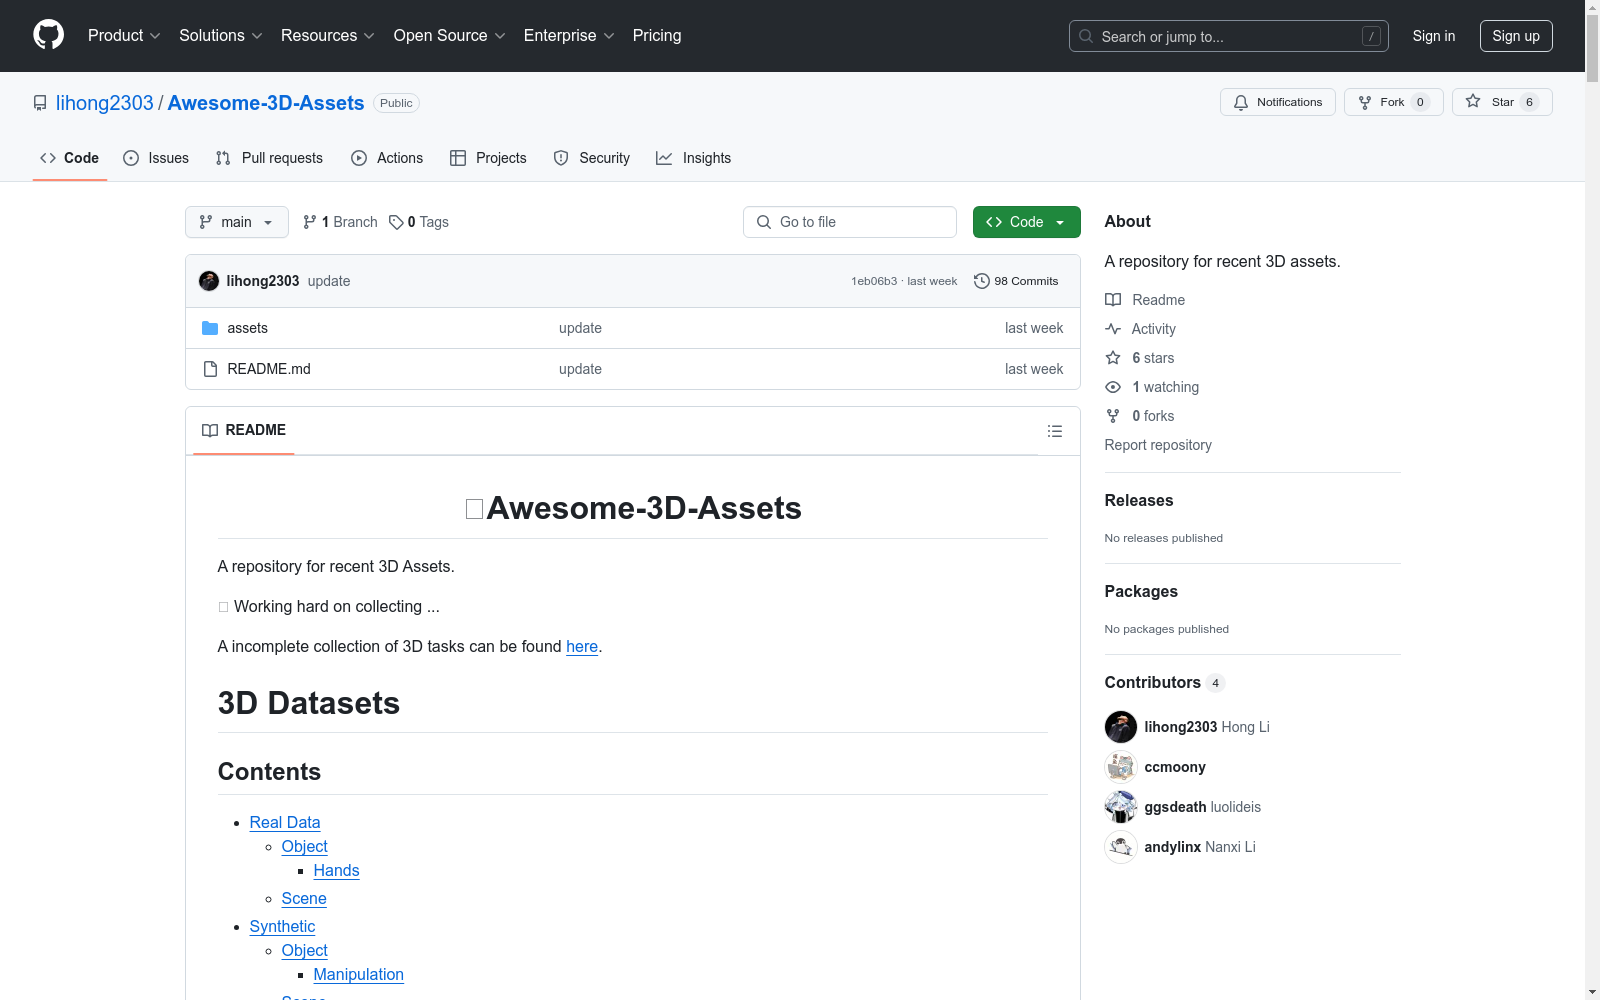Open the lihong2303 owner link
This screenshot has width=1600, height=1000.
point(105,103)
